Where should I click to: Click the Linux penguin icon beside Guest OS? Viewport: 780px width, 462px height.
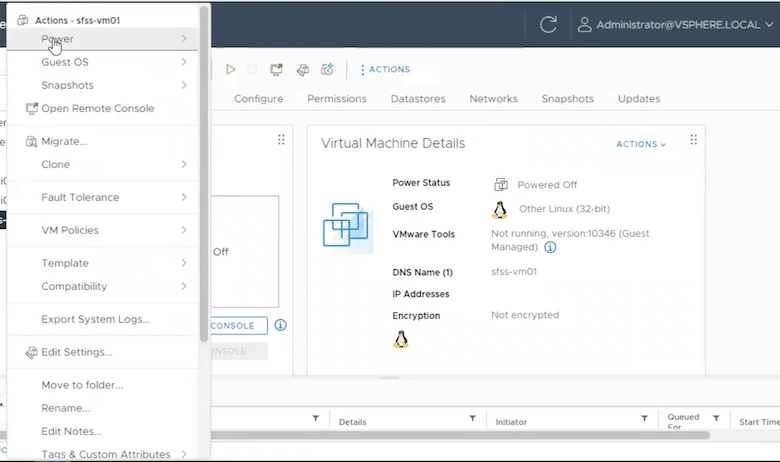pyautogui.click(x=499, y=210)
